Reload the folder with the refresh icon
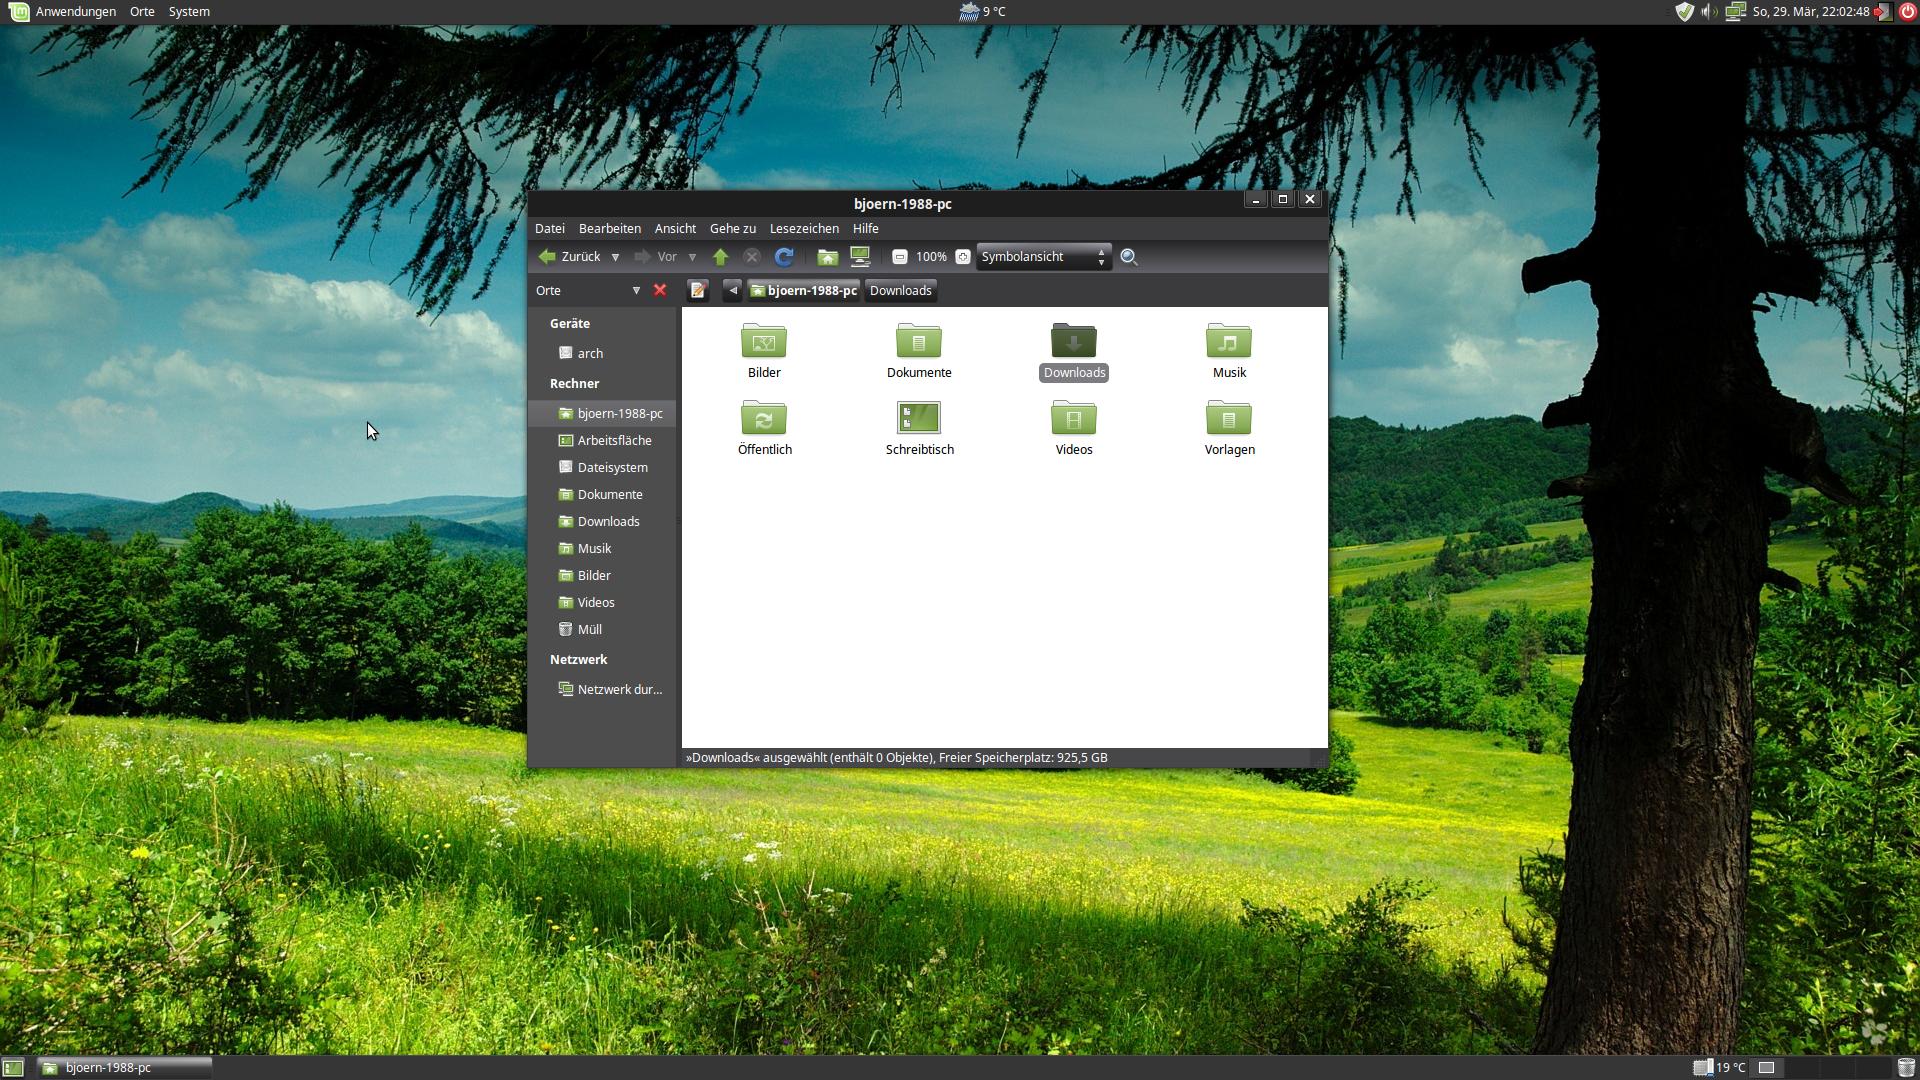The image size is (1920, 1080). 784,257
